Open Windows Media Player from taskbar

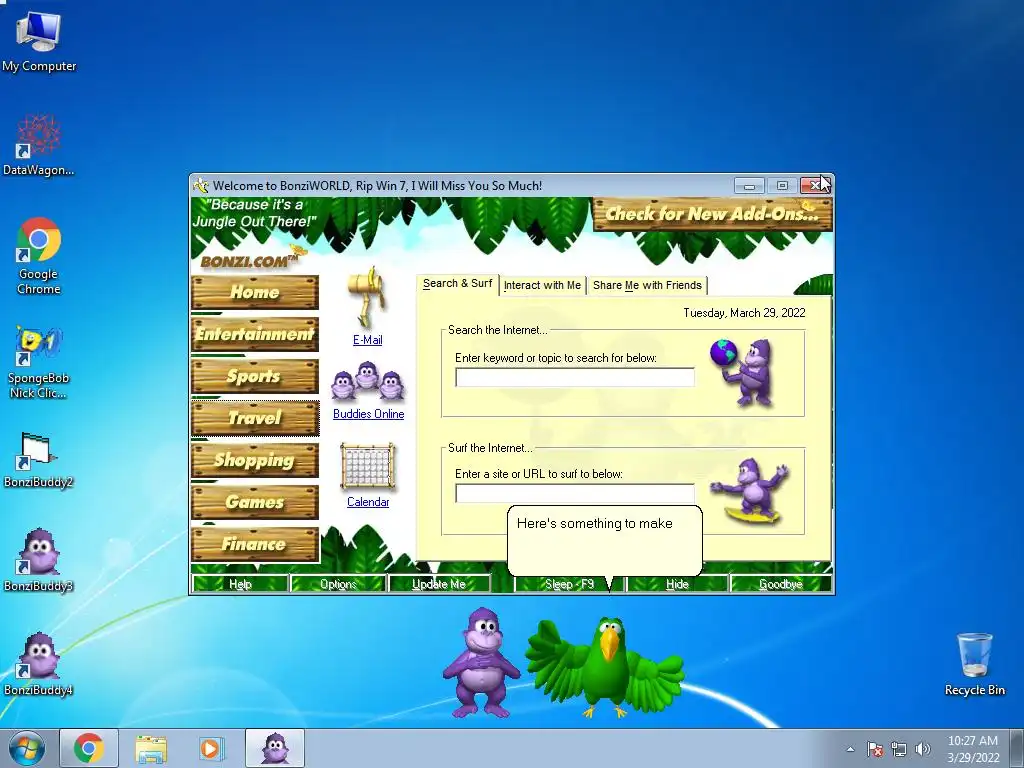(211, 748)
